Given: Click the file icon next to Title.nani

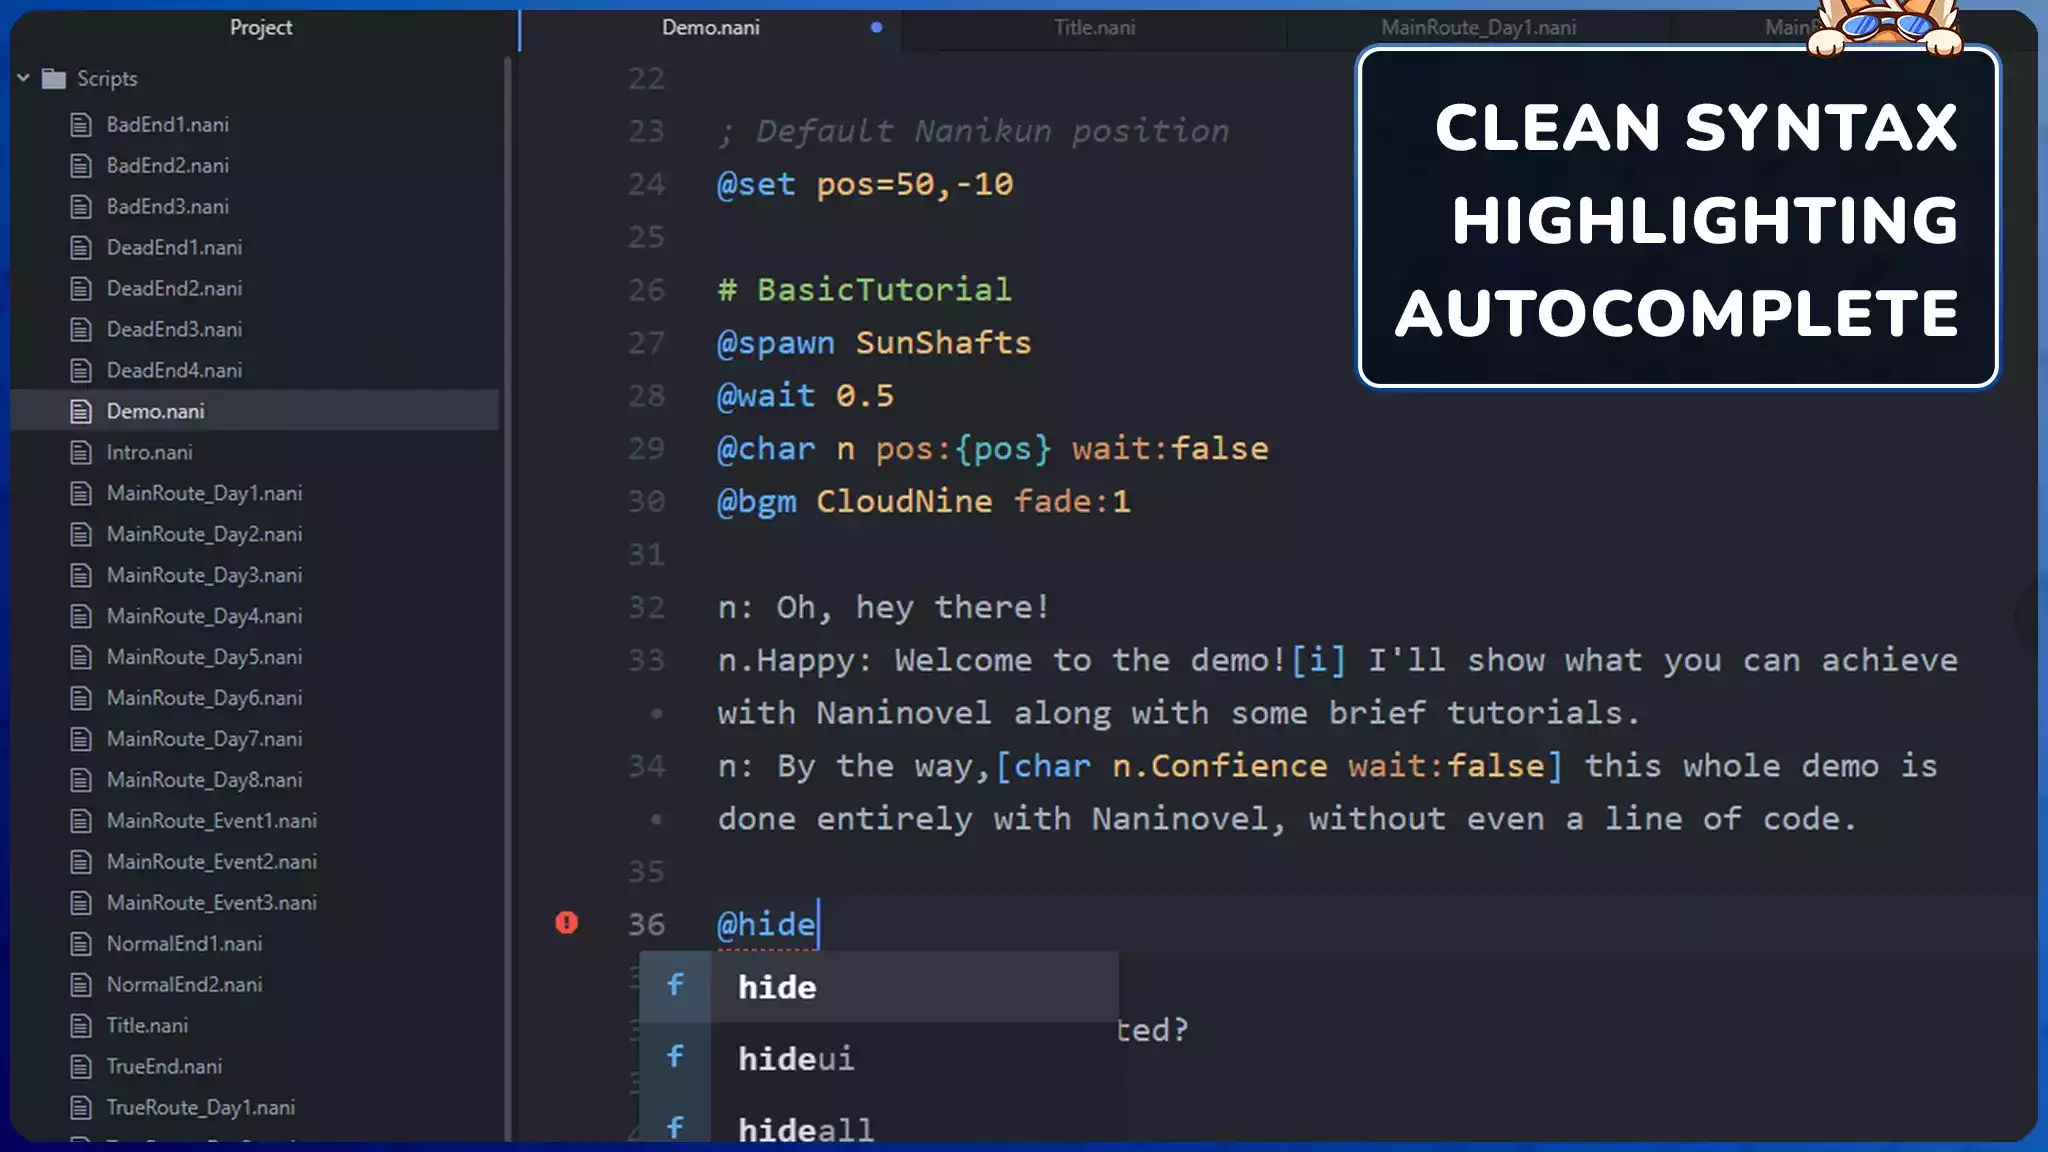Looking at the screenshot, I should pyautogui.click(x=81, y=1026).
